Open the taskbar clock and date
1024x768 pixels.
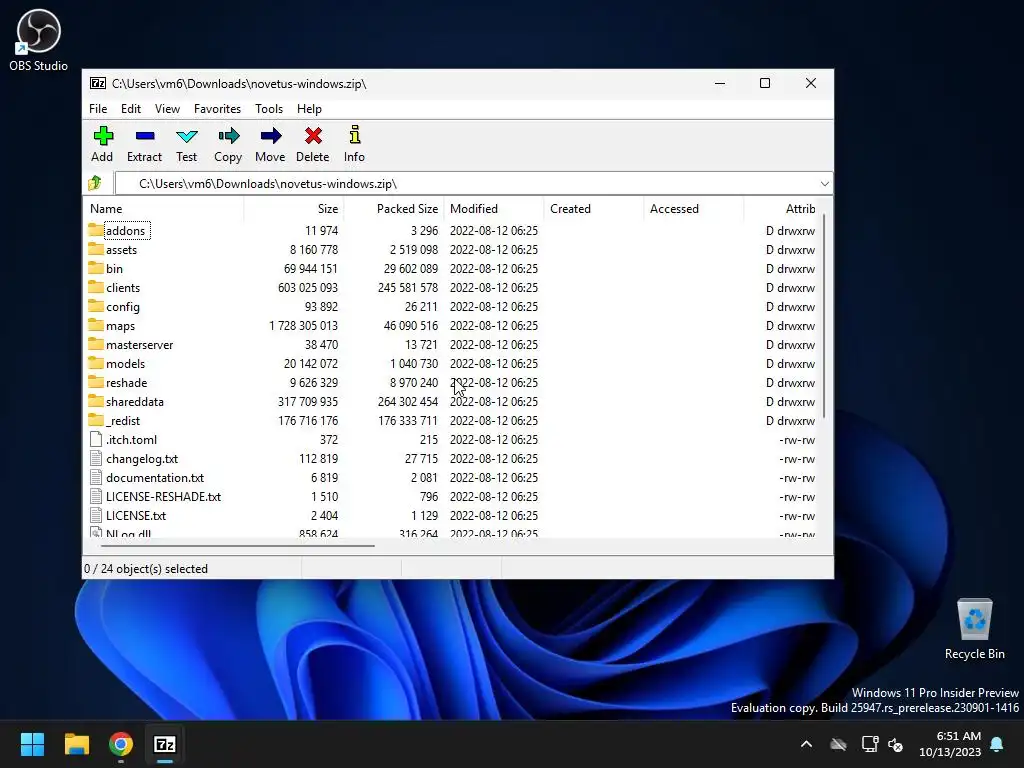pyautogui.click(x=950, y=744)
